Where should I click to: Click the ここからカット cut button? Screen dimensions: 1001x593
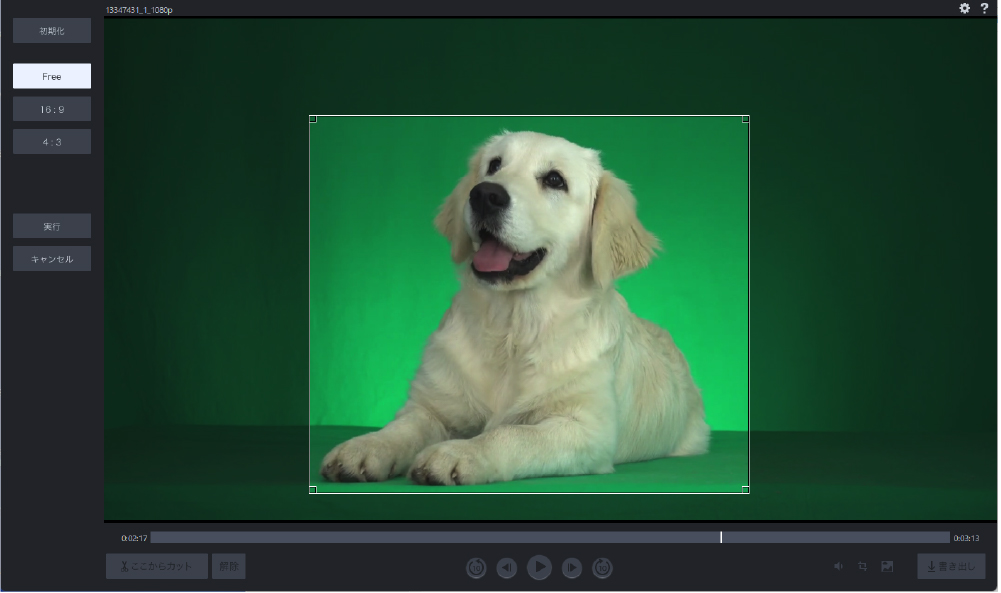157,567
